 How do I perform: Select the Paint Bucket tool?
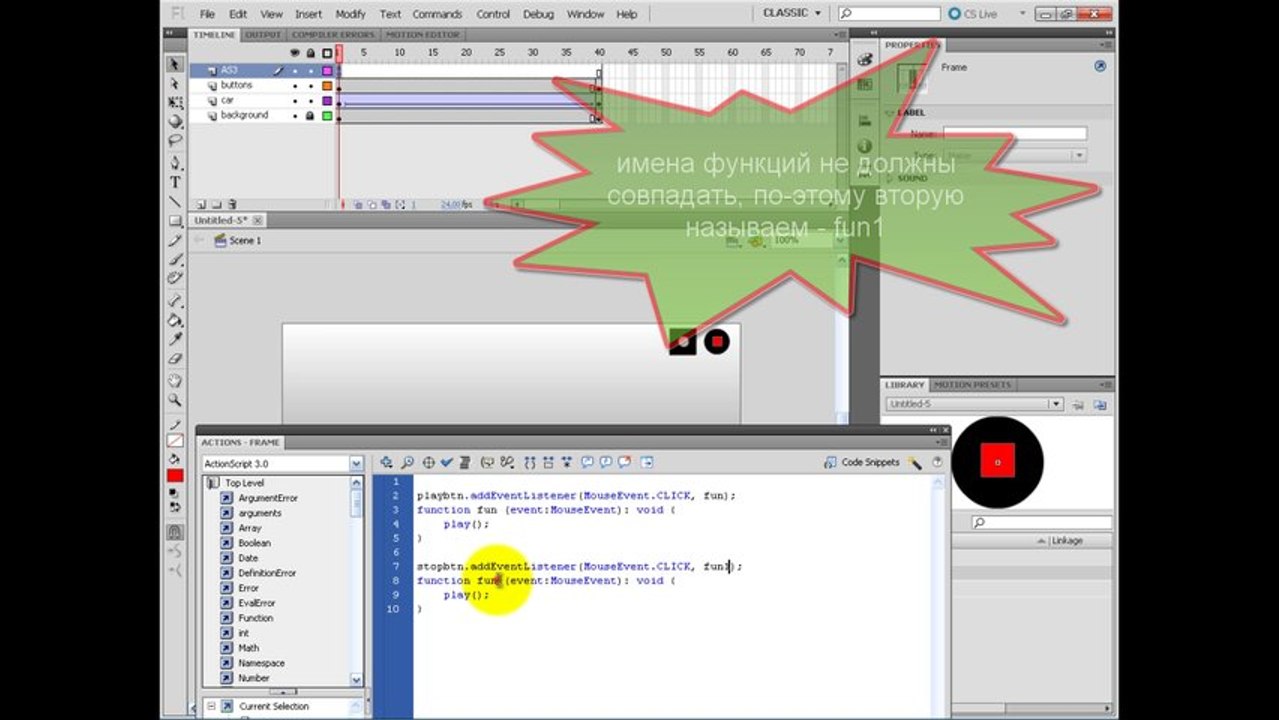click(175, 320)
